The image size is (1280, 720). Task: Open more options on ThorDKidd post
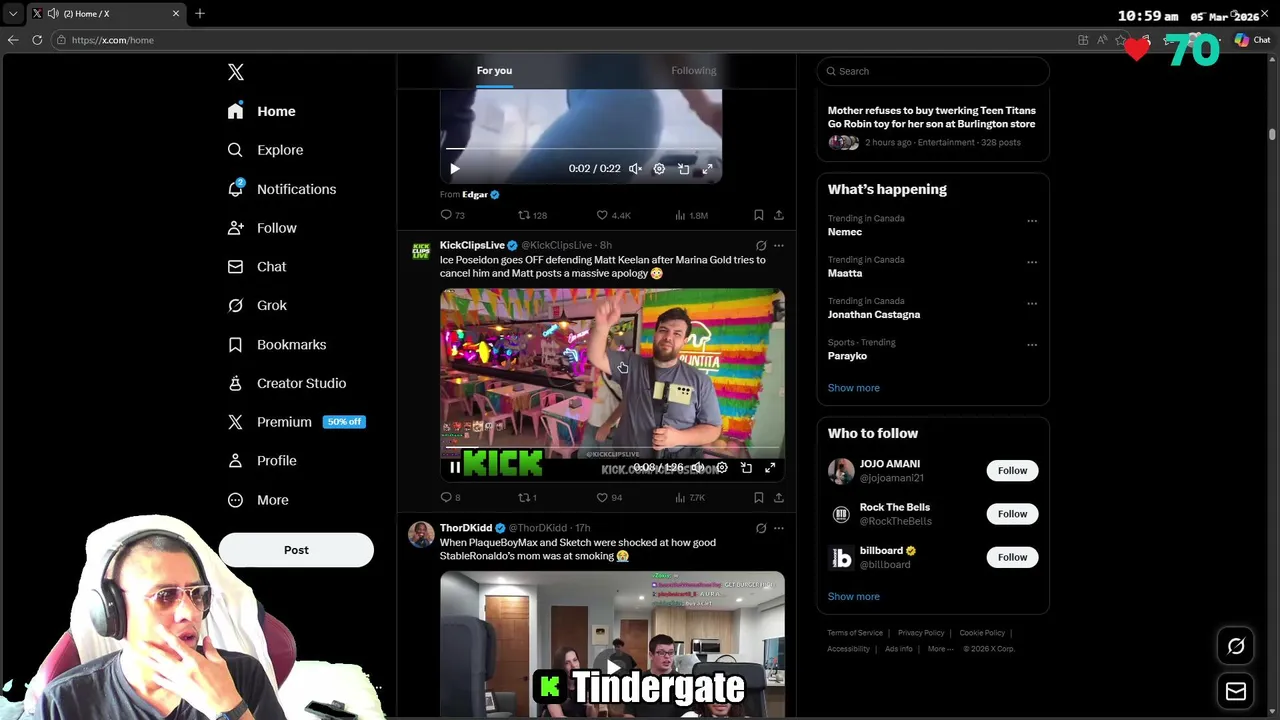click(x=779, y=528)
